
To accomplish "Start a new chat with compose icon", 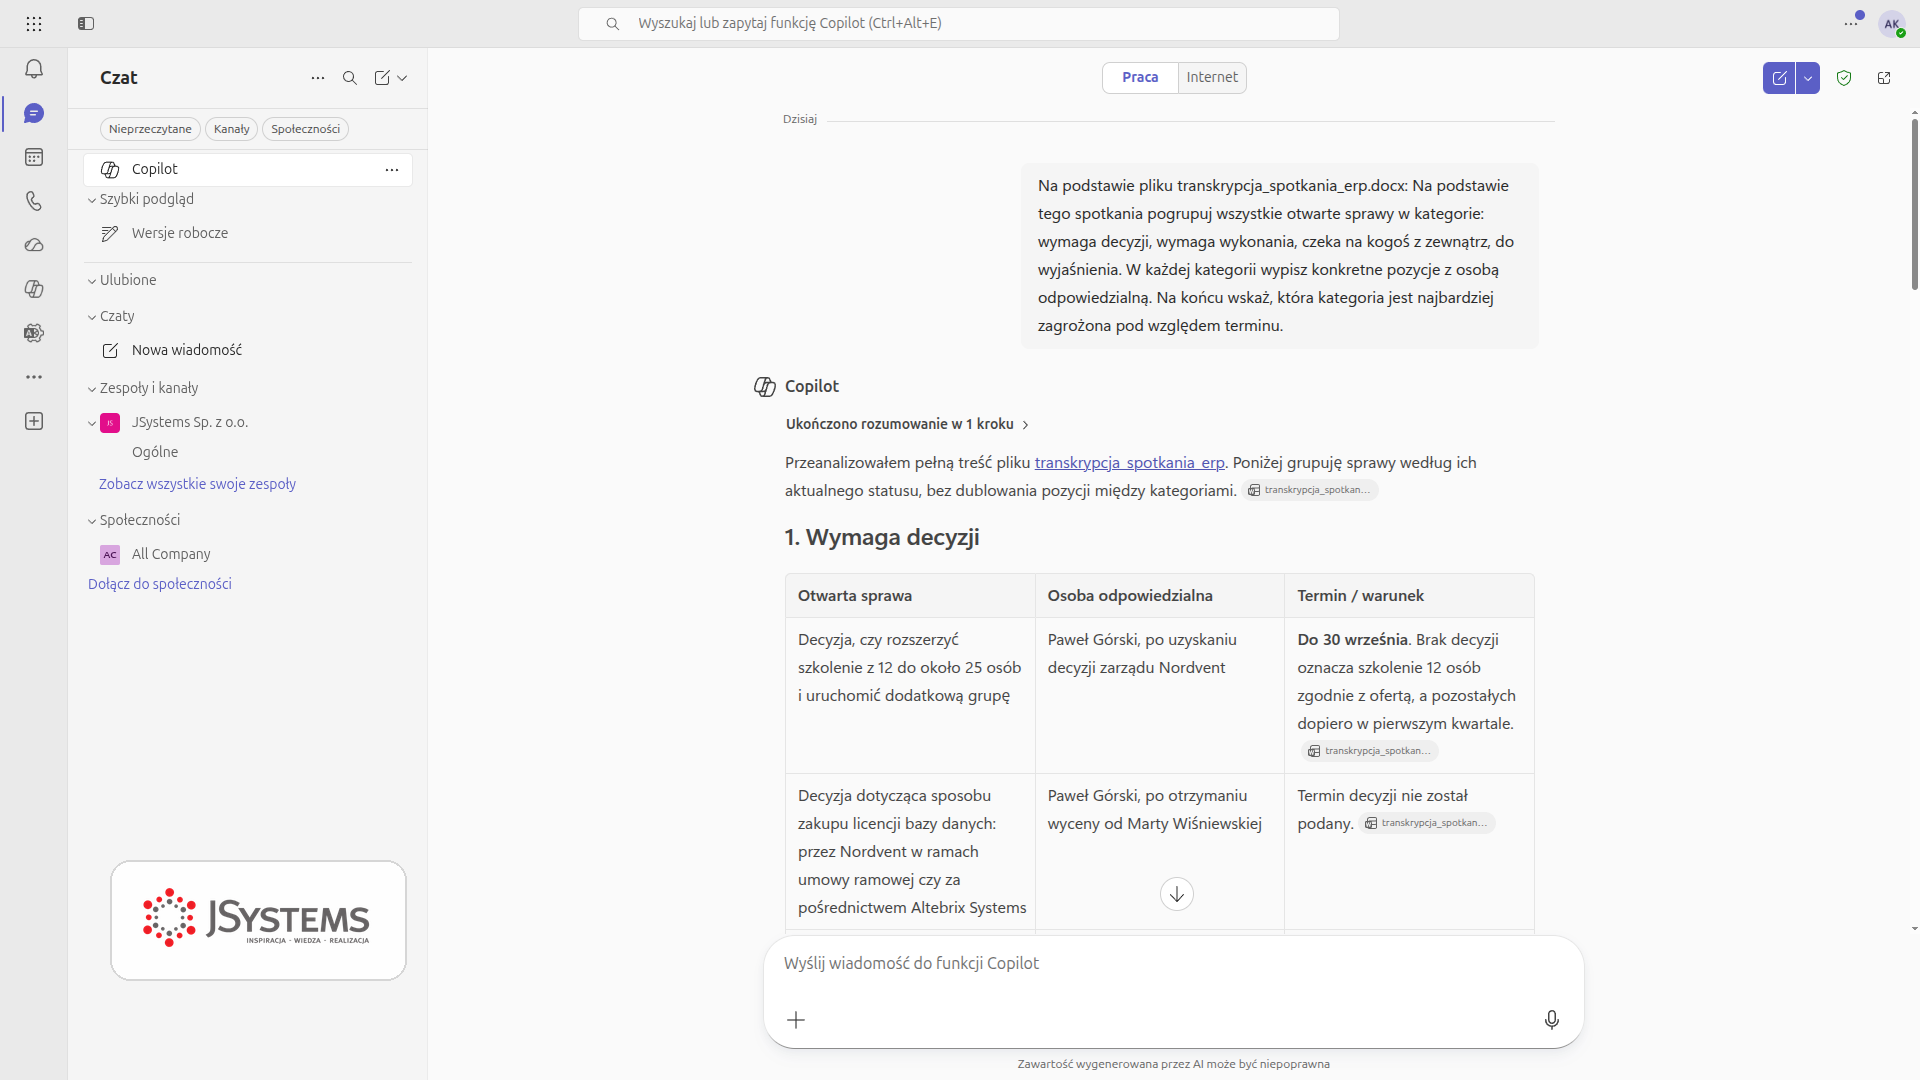I will pyautogui.click(x=382, y=78).
